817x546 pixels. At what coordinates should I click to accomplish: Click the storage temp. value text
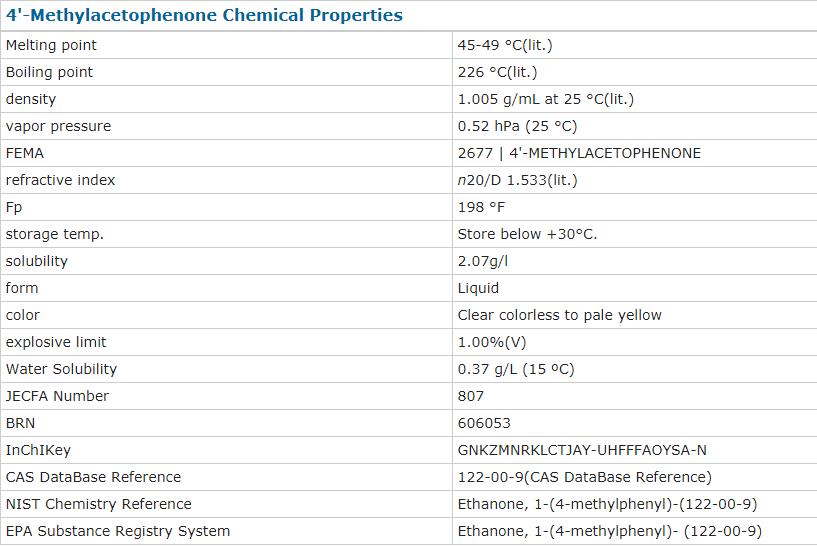(x=527, y=234)
